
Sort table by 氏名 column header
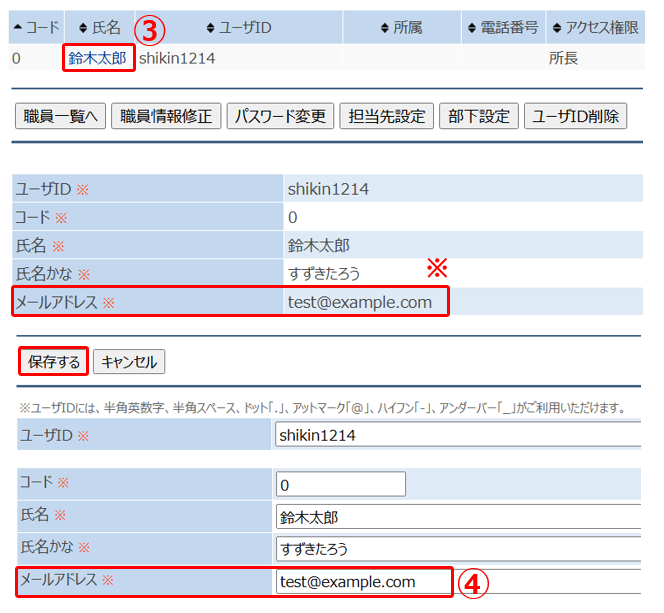98,28
